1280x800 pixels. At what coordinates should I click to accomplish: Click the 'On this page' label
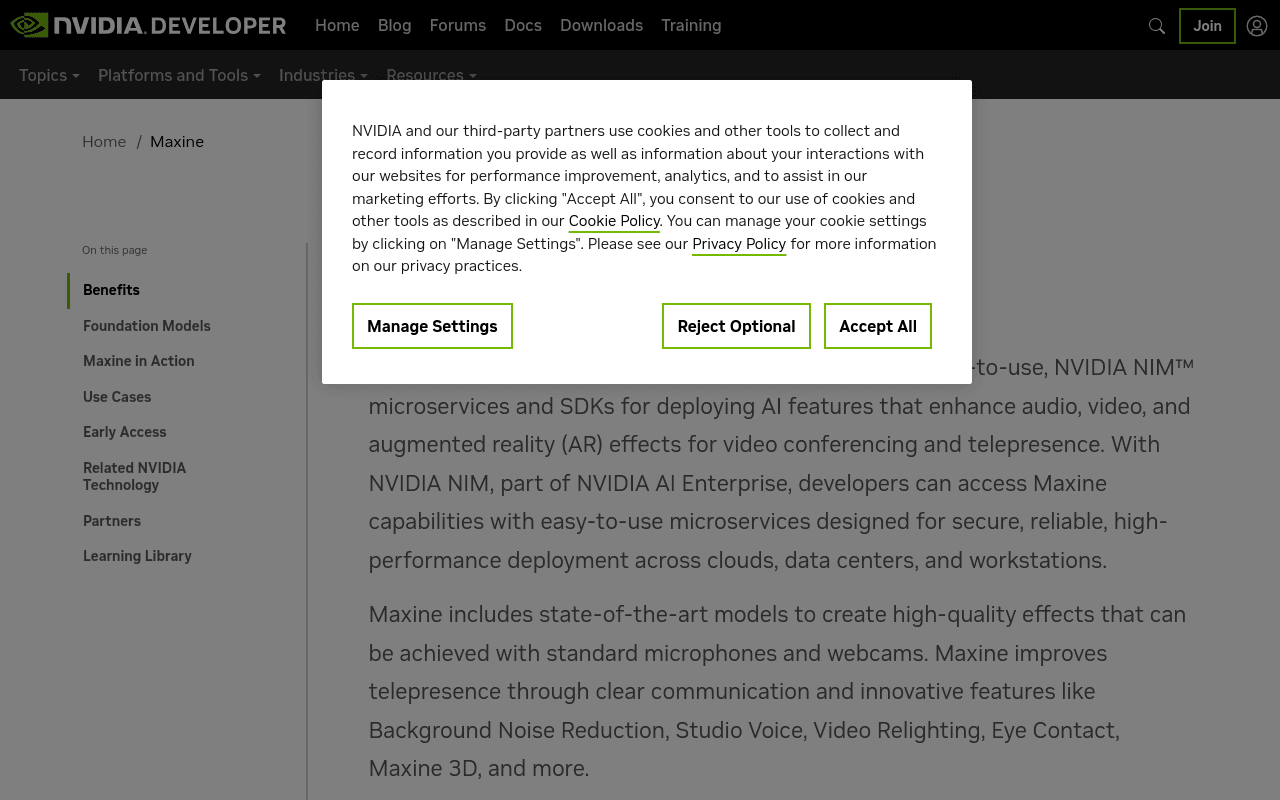(x=115, y=250)
